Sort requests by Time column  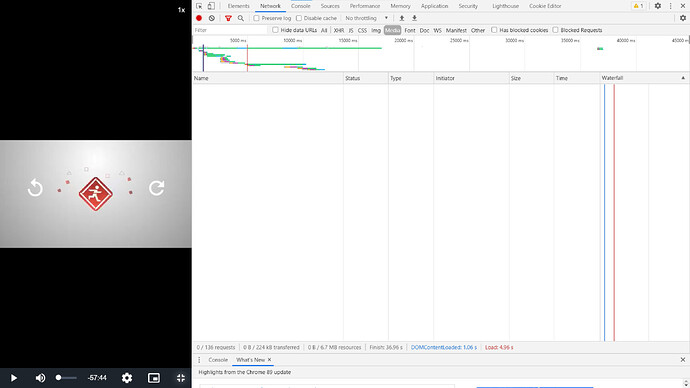(576, 78)
